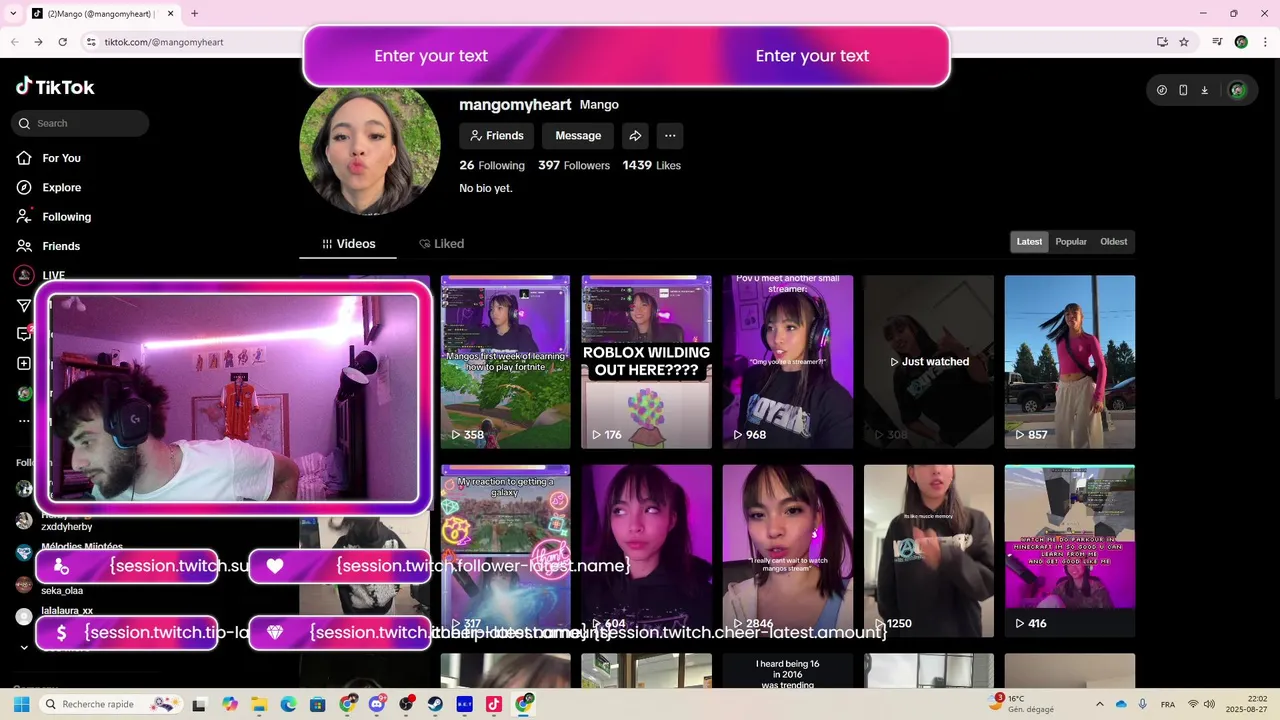
Task: Click the download desktop app icon
Action: coord(1204,90)
